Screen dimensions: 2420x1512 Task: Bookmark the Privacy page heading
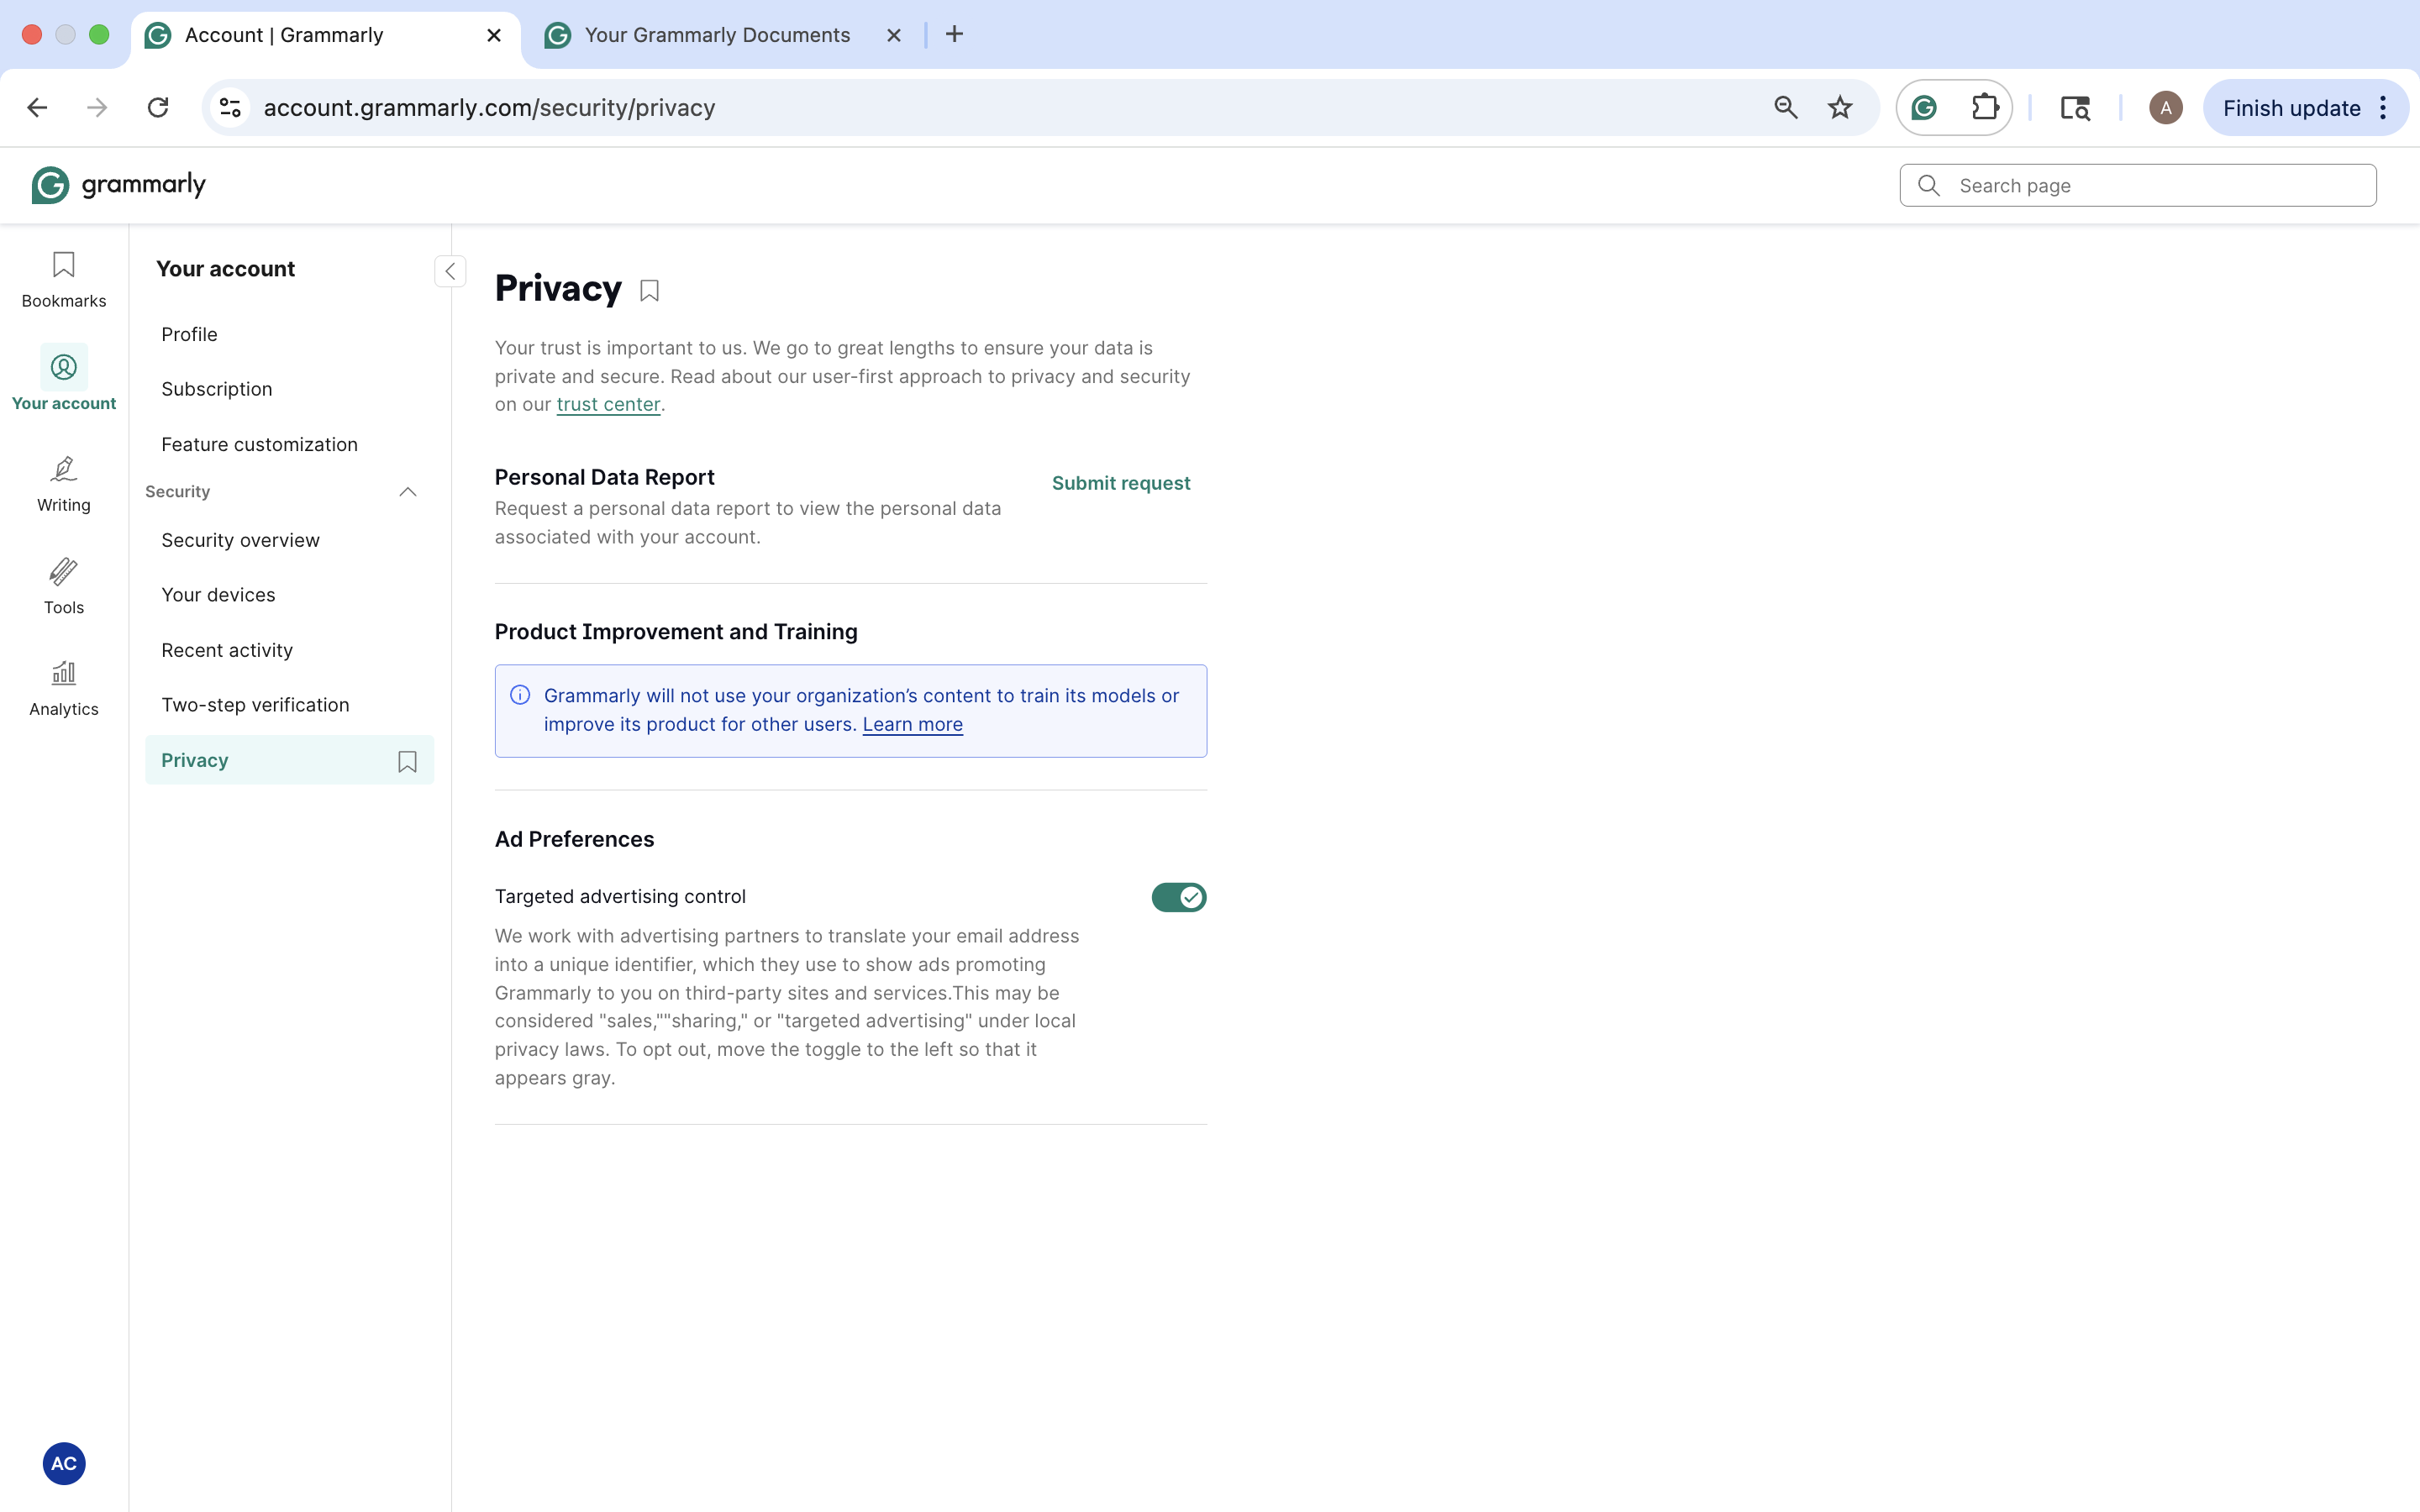point(649,289)
